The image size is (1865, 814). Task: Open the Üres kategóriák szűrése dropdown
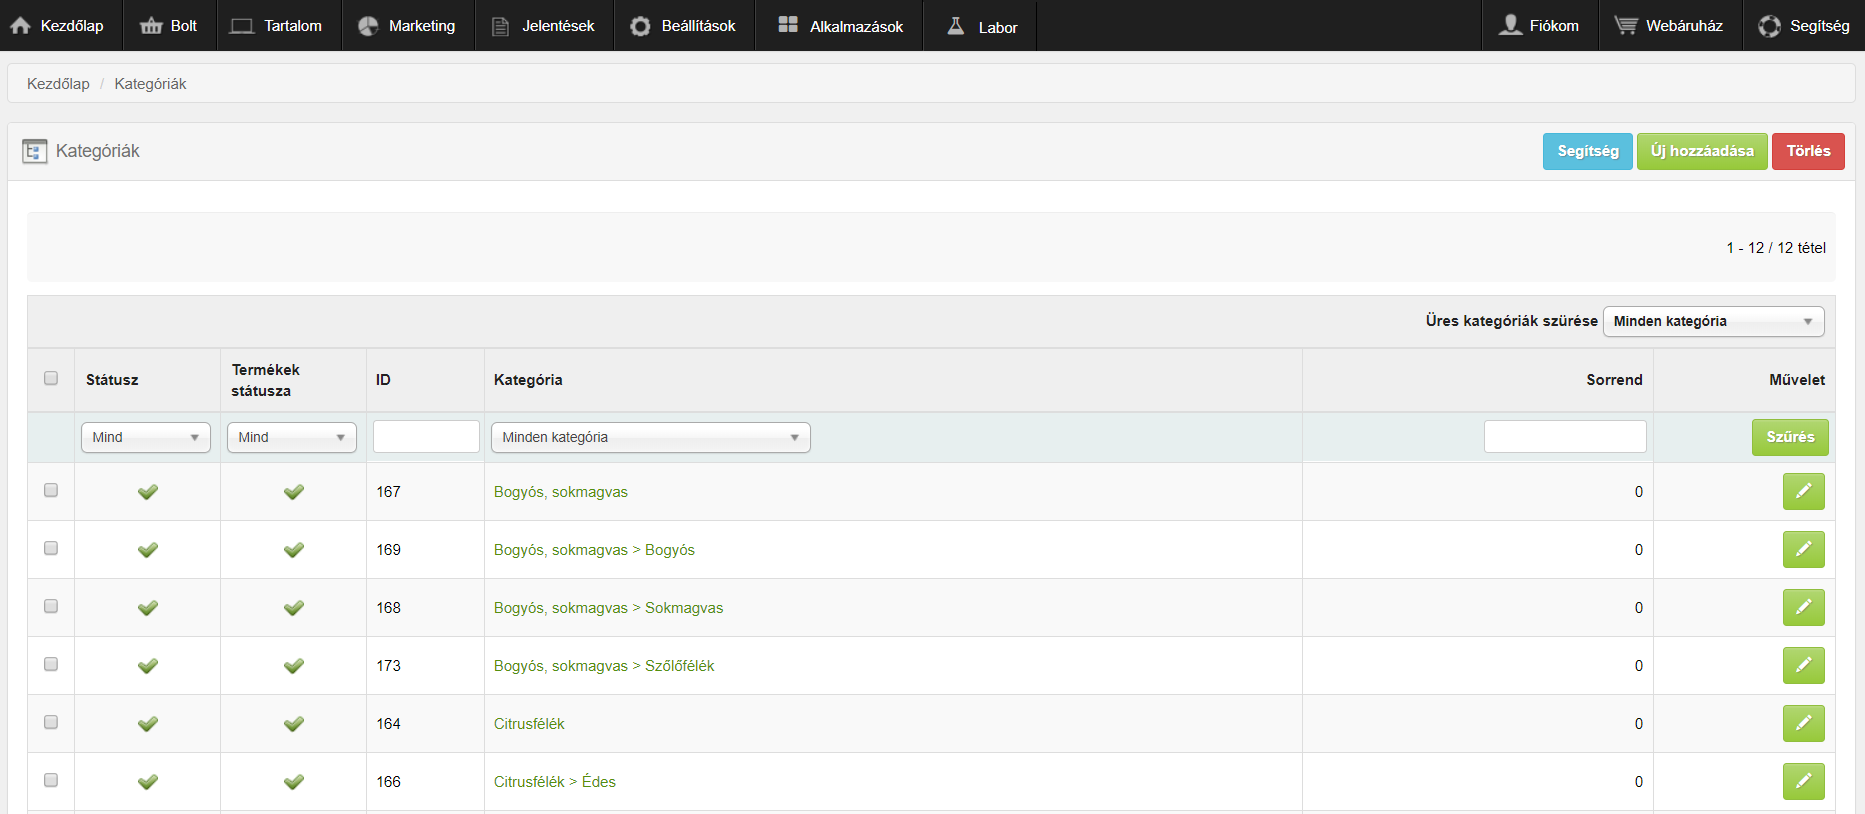point(1713,322)
